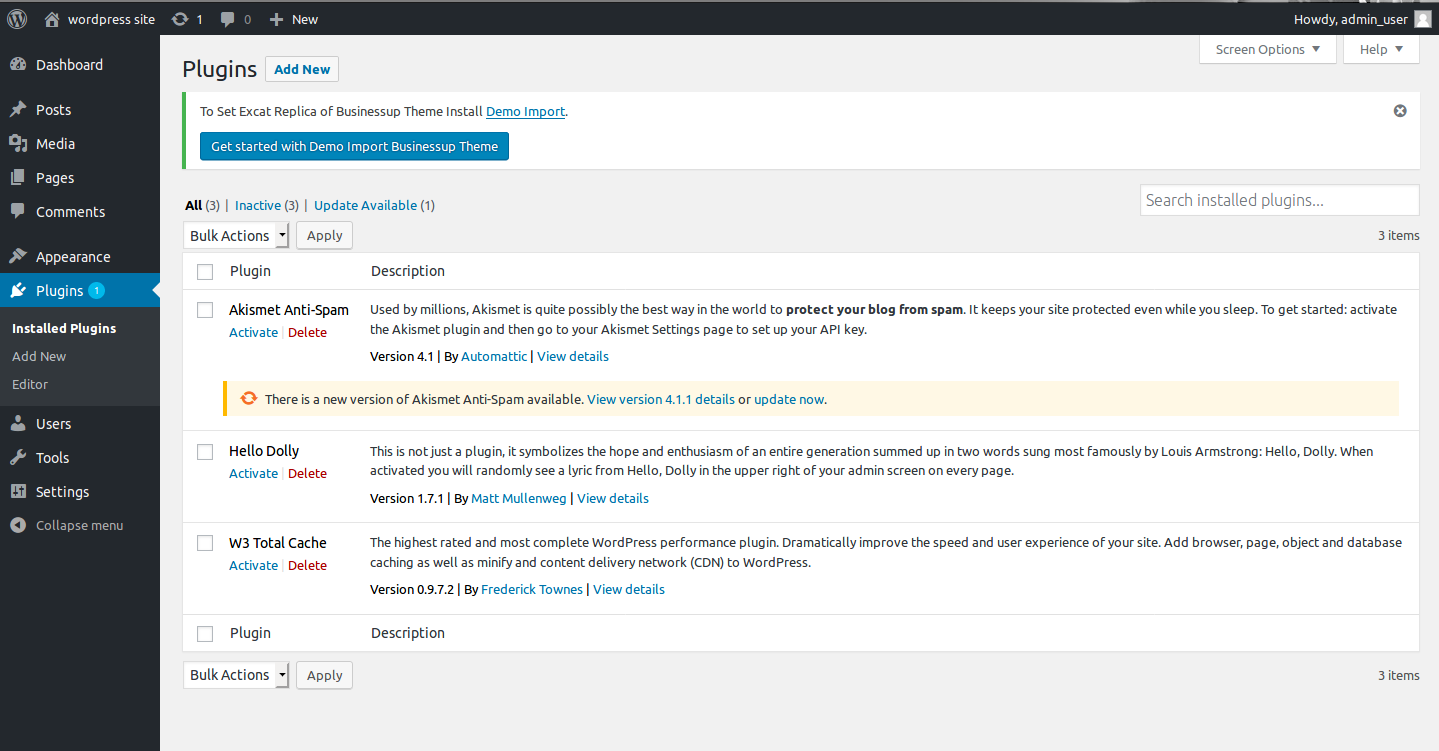This screenshot has width=1439, height=751.
Task: Click the Appearance paintbrush icon
Action: 18,257
